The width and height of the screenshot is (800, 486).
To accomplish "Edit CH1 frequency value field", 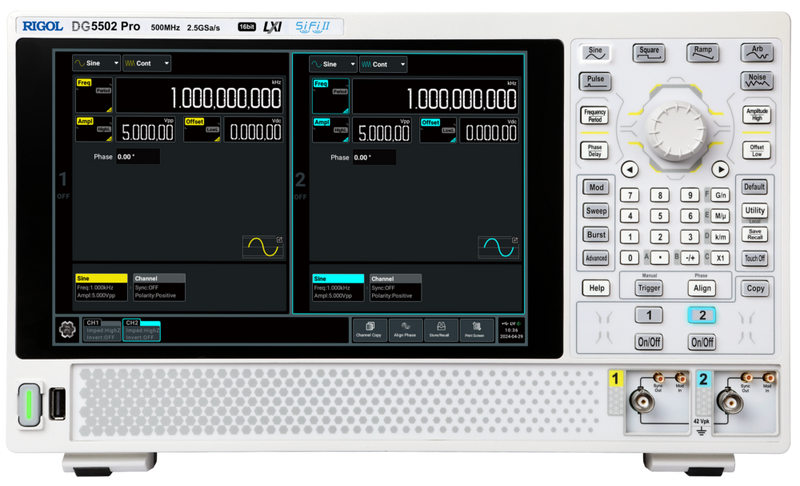I will 199,95.
